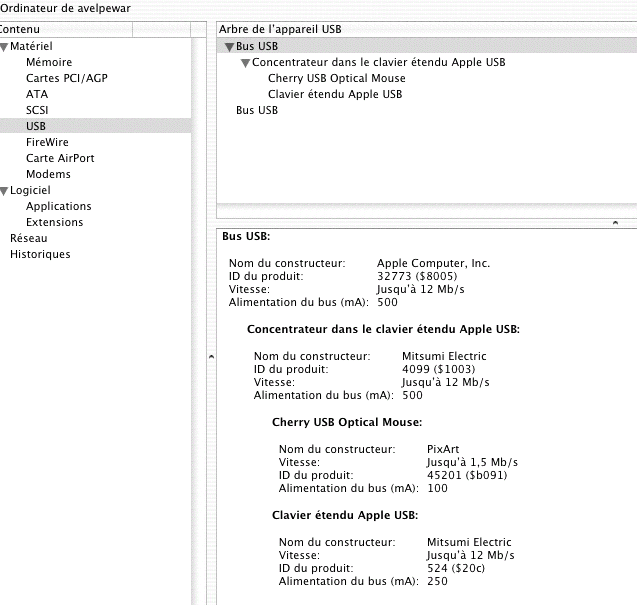This screenshot has width=637, height=605.
Task: Select Applications under Logiciel
Action: tap(58, 206)
